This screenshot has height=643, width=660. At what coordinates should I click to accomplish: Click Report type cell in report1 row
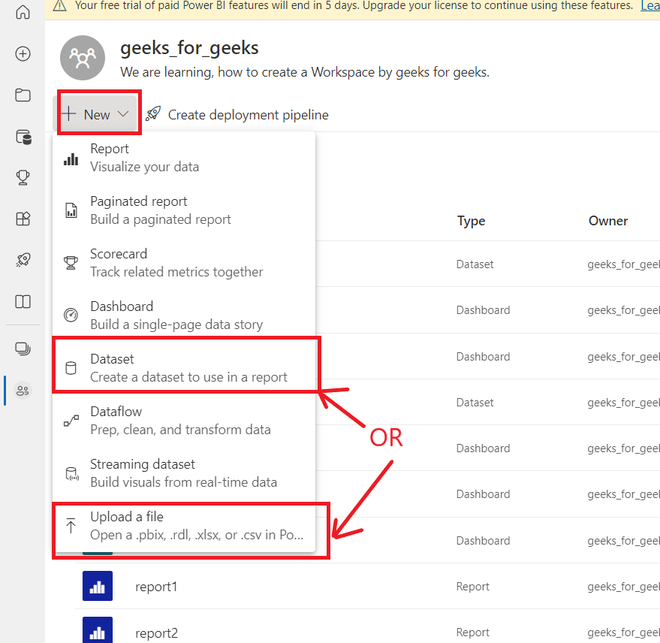pos(472,586)
